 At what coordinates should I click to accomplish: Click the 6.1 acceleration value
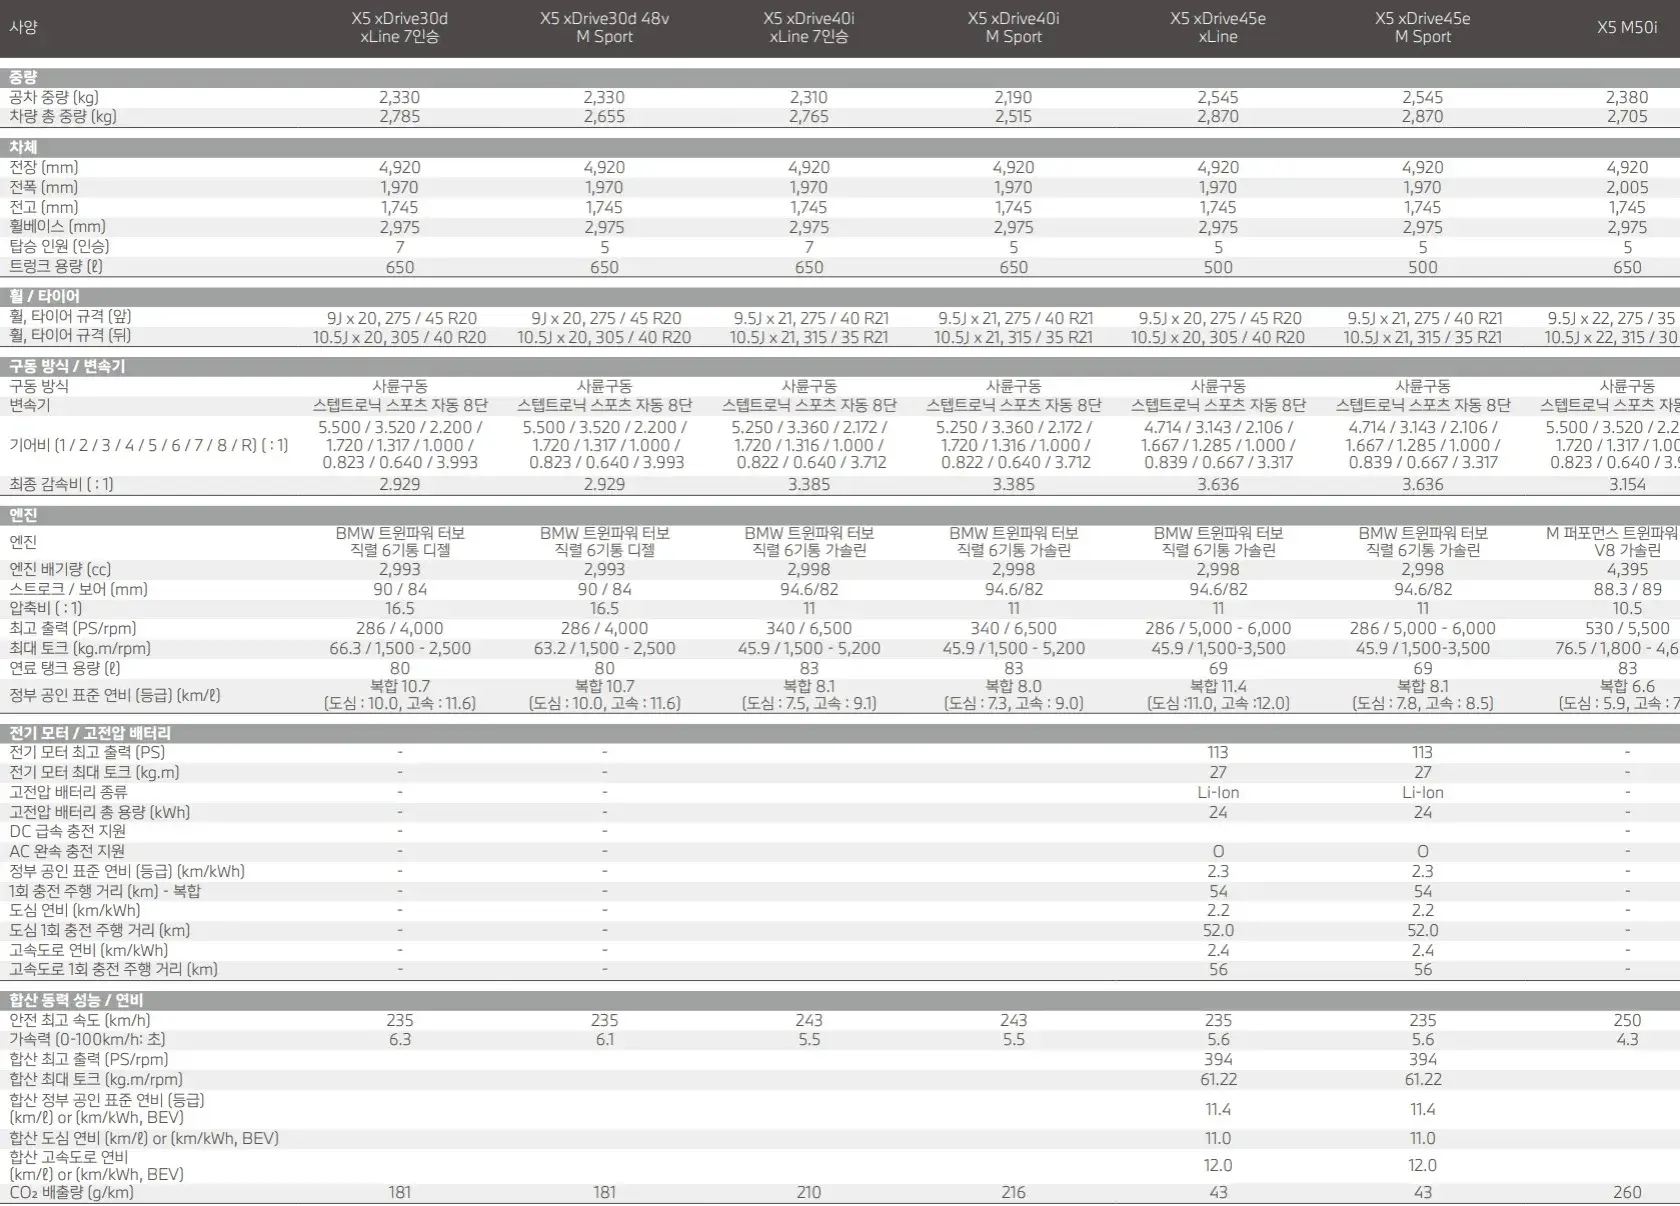coord(604,1039)
